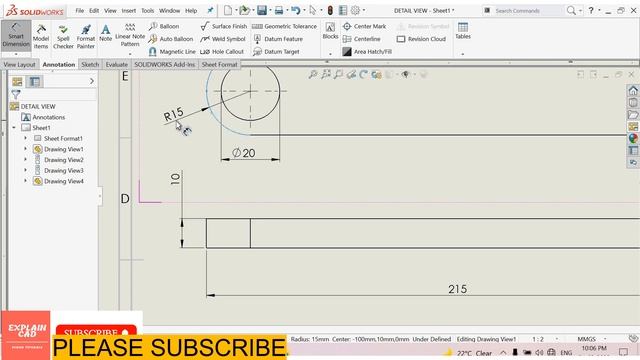
Task: Open Linear Note Pattern tool
Action: coord(130,34)
